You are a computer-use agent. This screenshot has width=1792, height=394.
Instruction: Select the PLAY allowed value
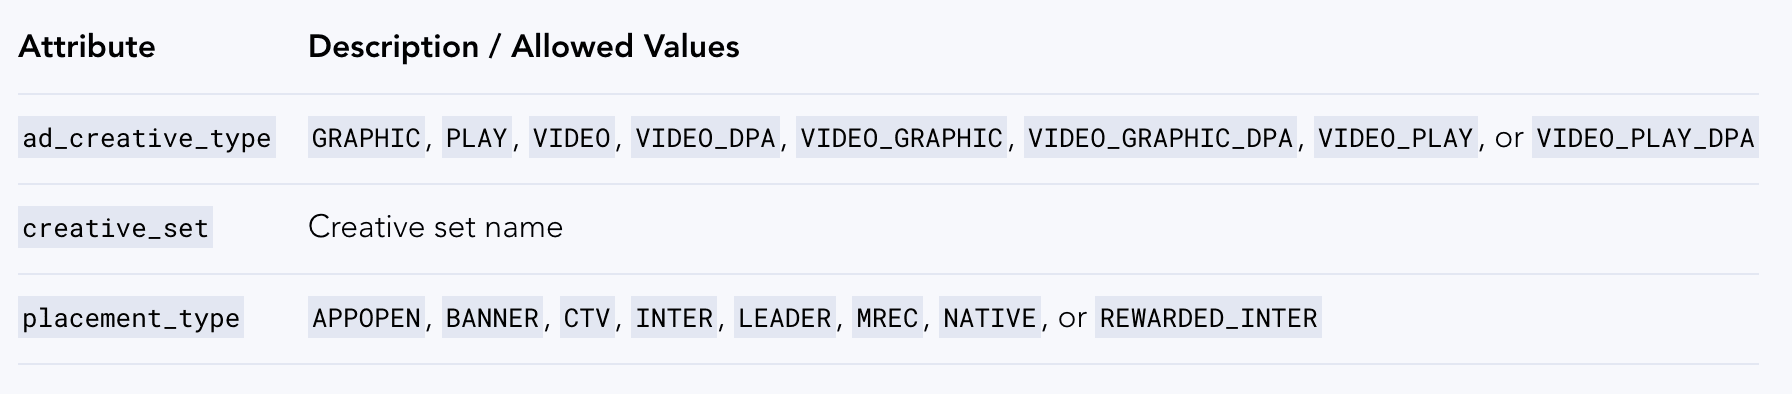coord(477,138)
